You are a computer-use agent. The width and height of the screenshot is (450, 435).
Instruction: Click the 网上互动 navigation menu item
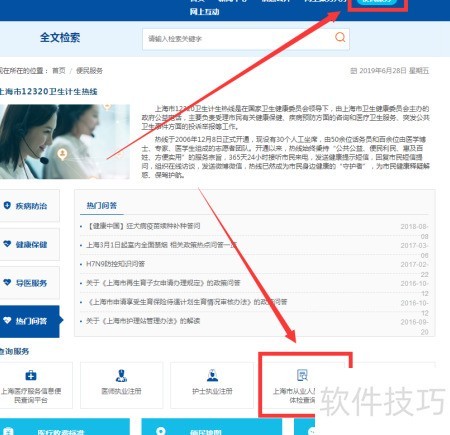[204, 12]
